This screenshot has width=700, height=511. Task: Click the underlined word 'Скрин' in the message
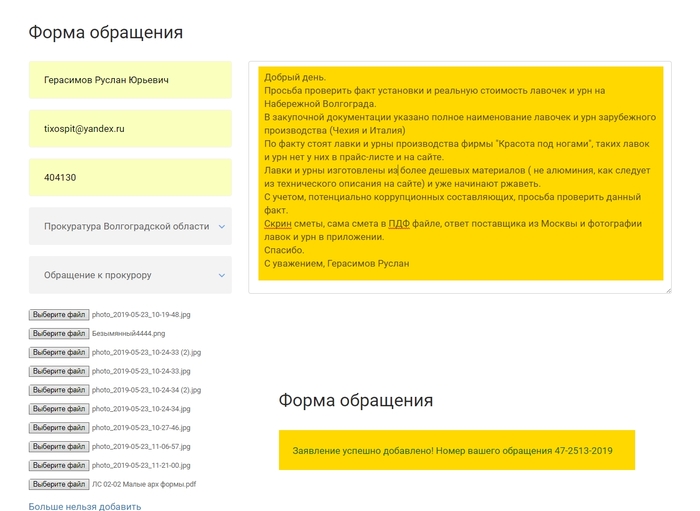point(278,224)
